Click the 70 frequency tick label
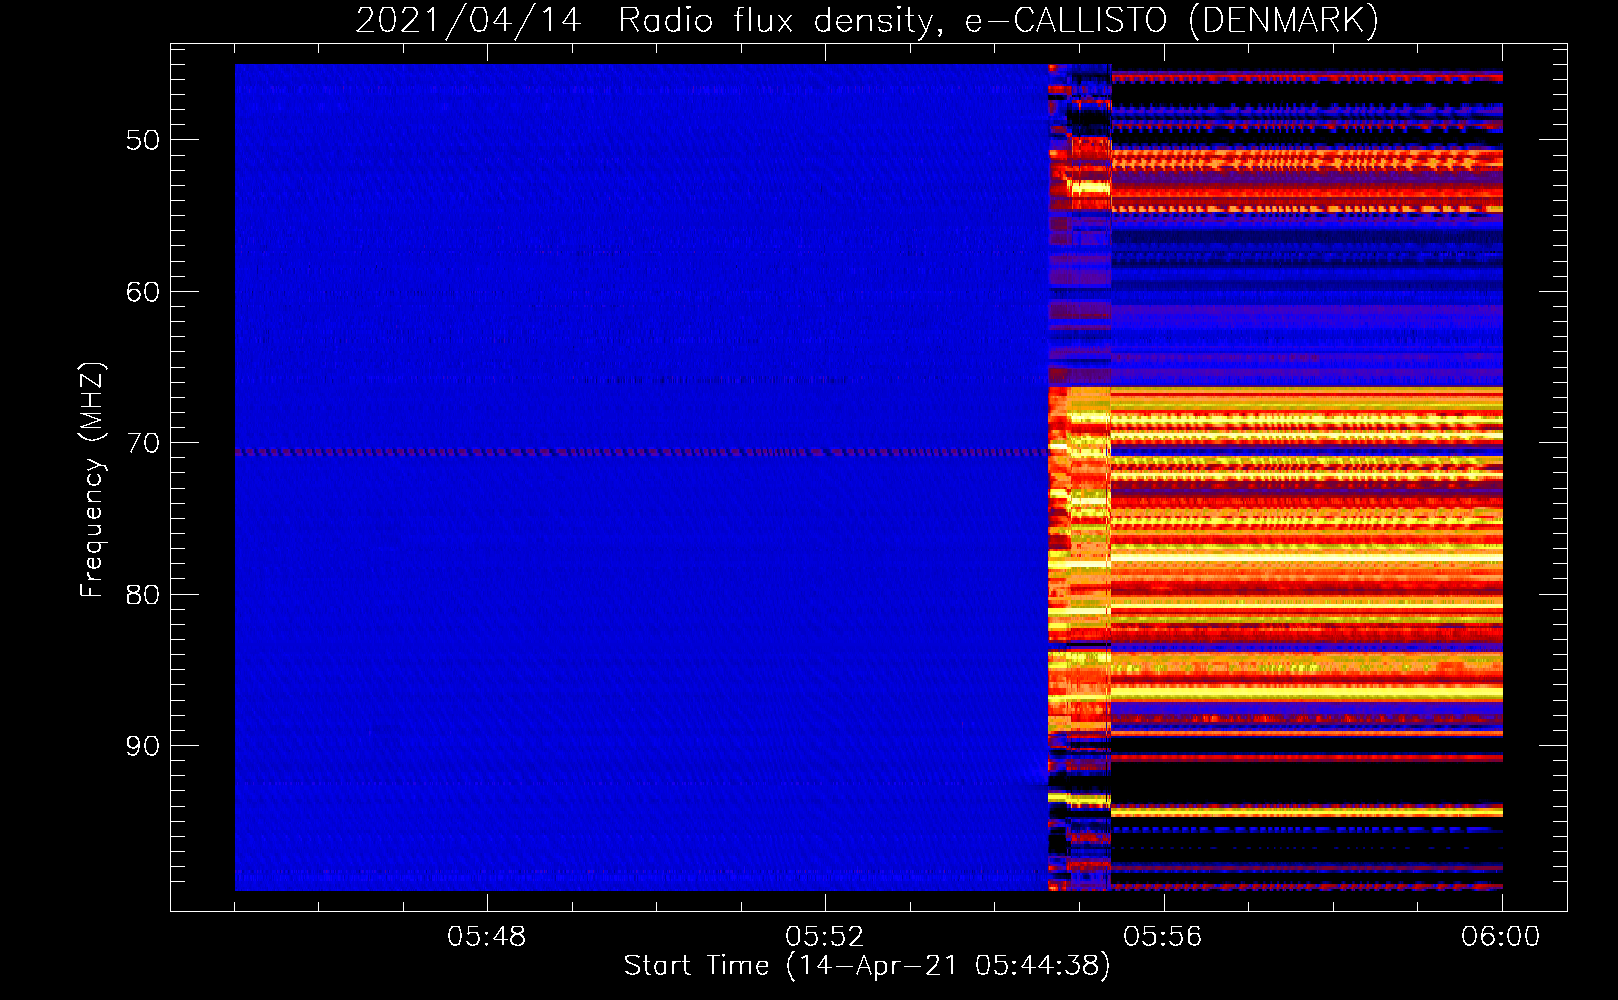The width and height of the screenshot is (1618, 1000). (142, 443)
